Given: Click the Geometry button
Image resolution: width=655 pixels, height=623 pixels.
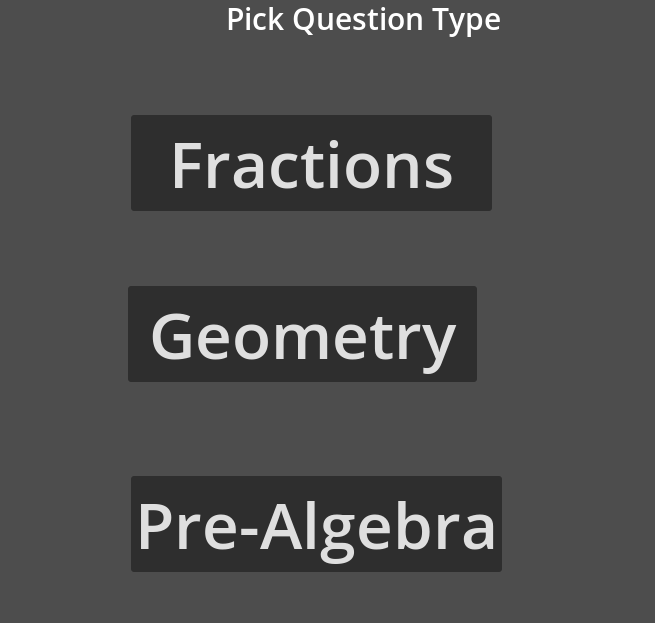Looking at the screenshot, I should 302,334.
